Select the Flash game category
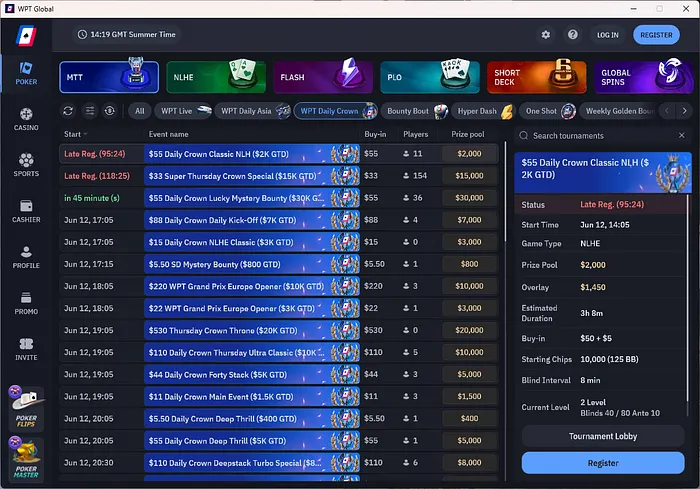Screen dimensions: 700x489 click(x=323, y=77)
